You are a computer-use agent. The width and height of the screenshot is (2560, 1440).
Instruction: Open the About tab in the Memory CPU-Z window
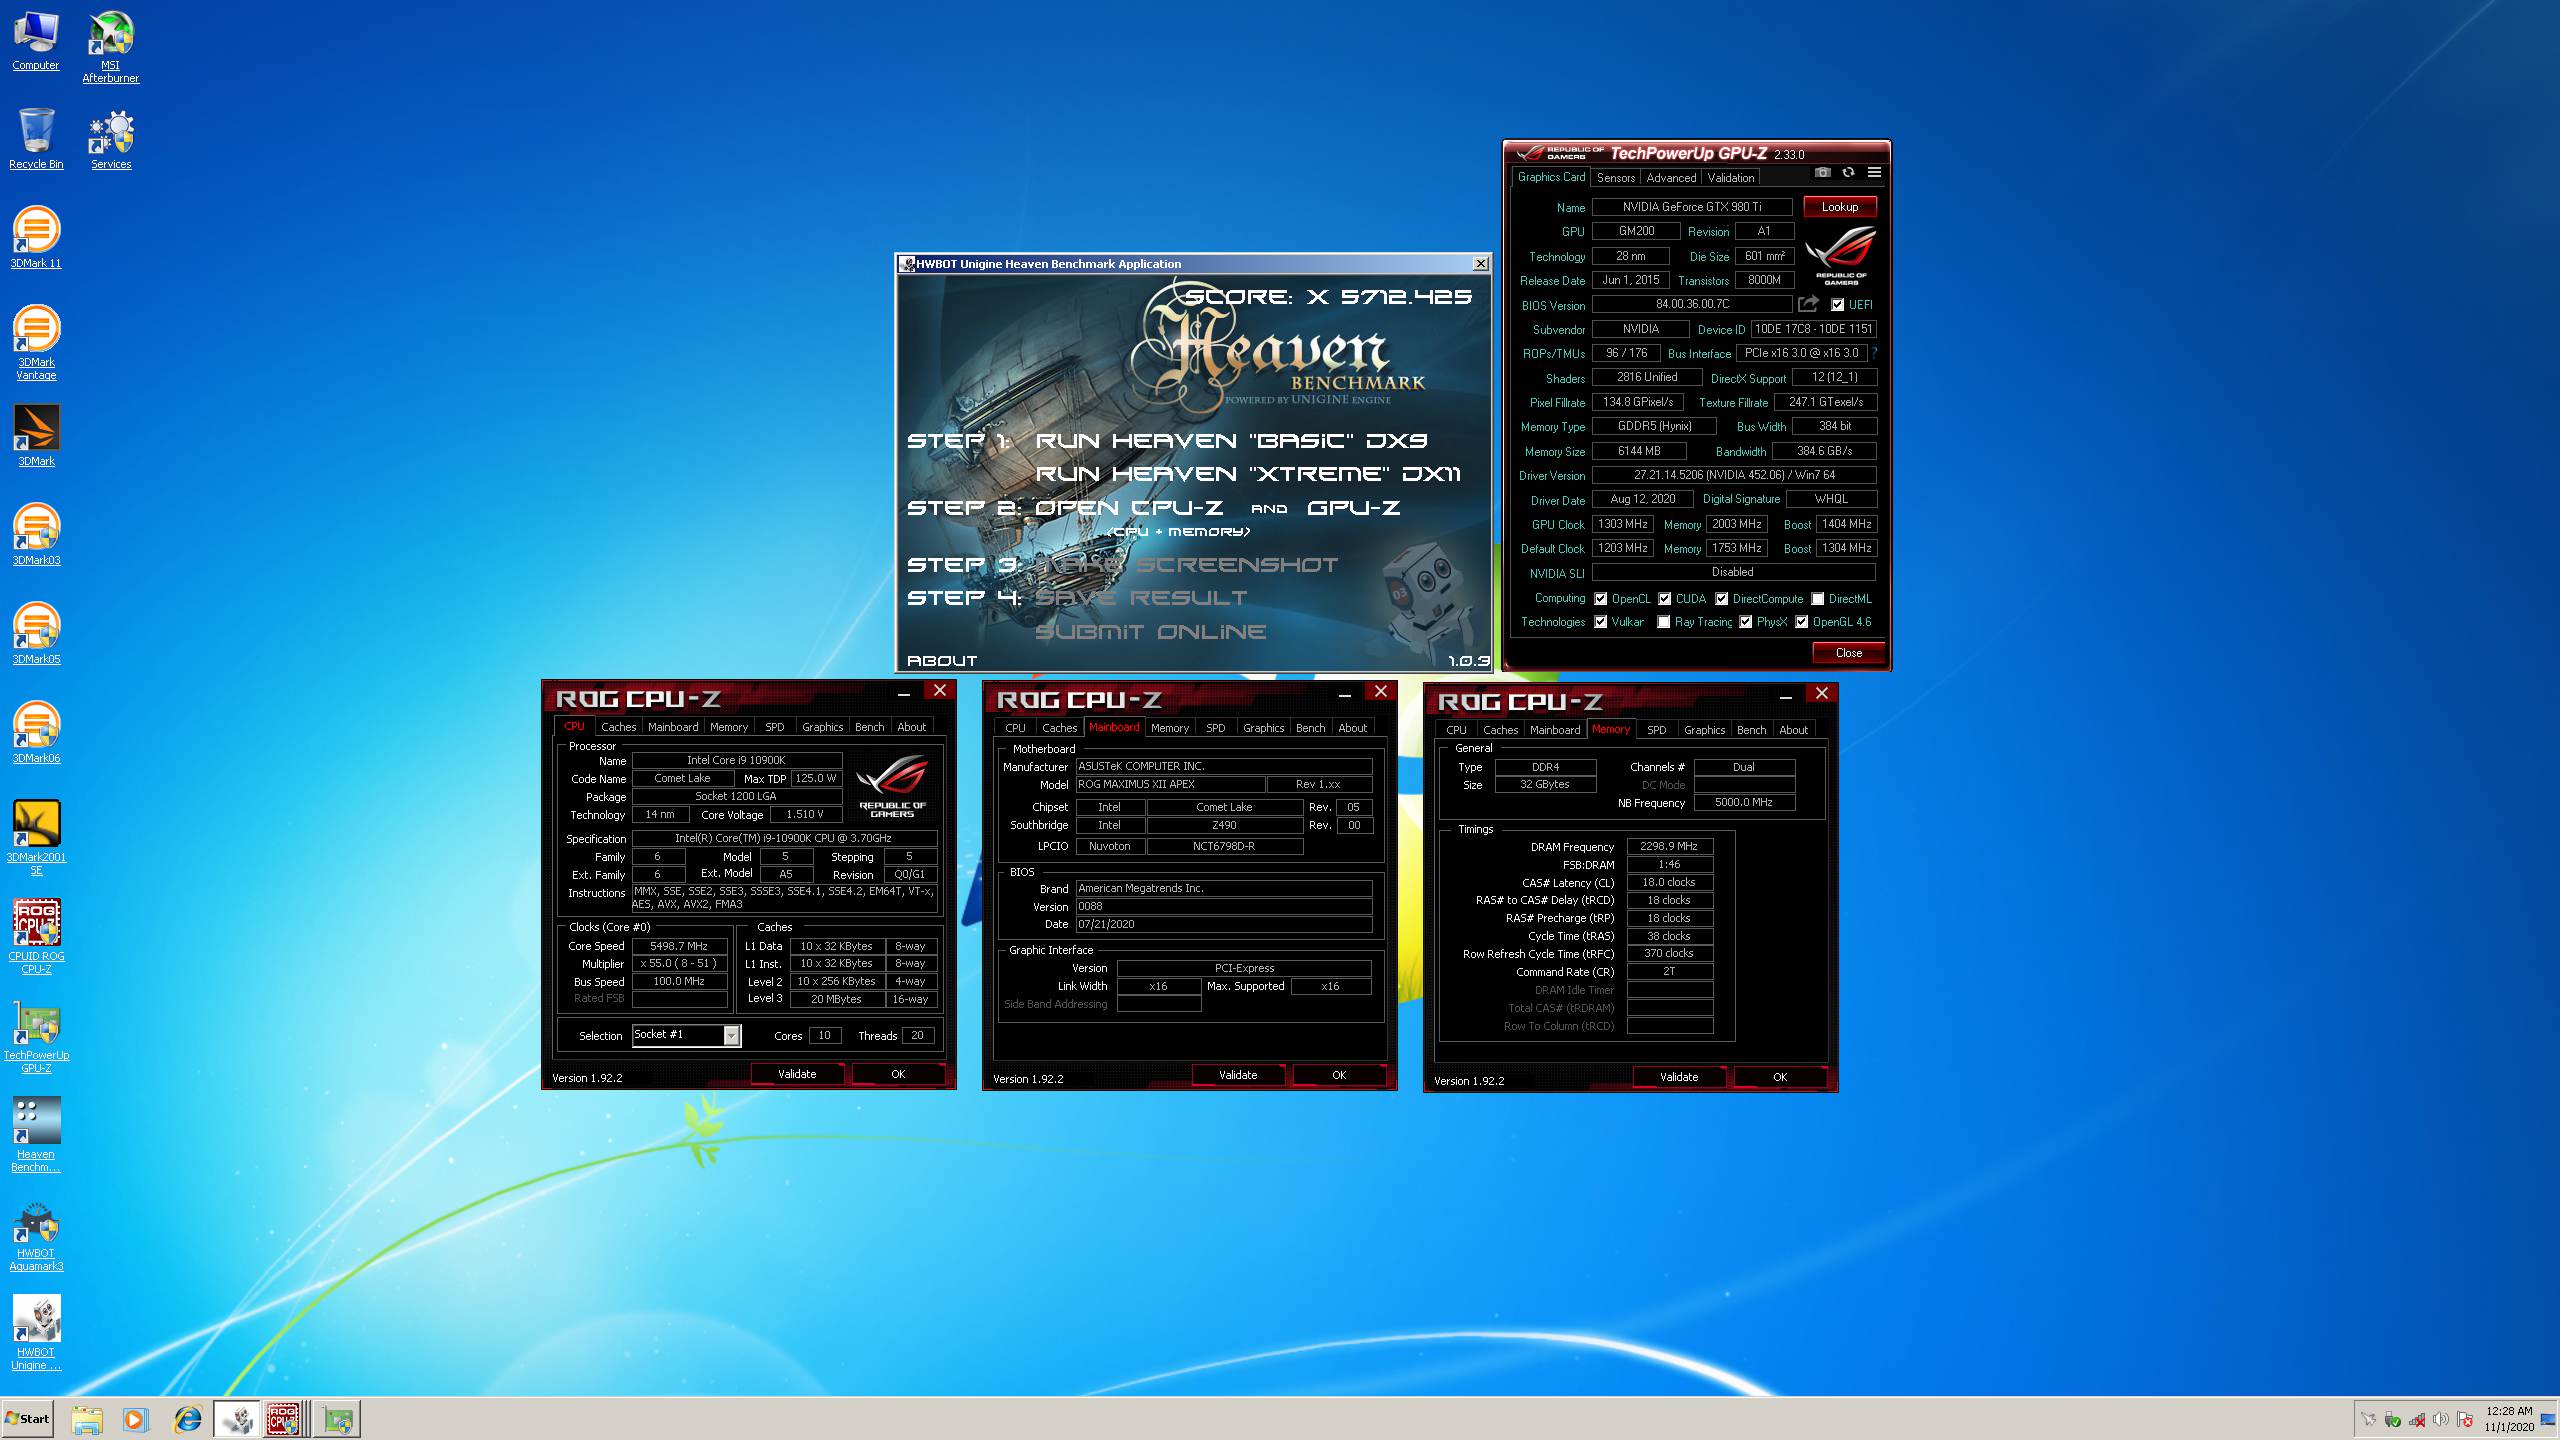1793,730
